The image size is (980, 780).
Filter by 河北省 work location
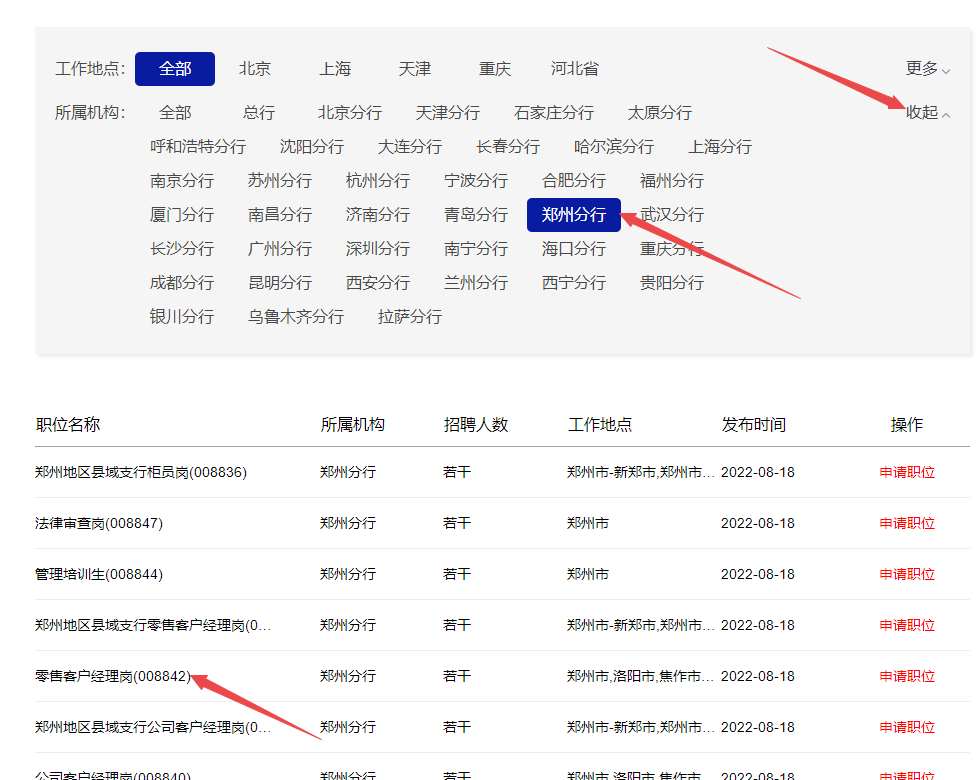point(575,69)
